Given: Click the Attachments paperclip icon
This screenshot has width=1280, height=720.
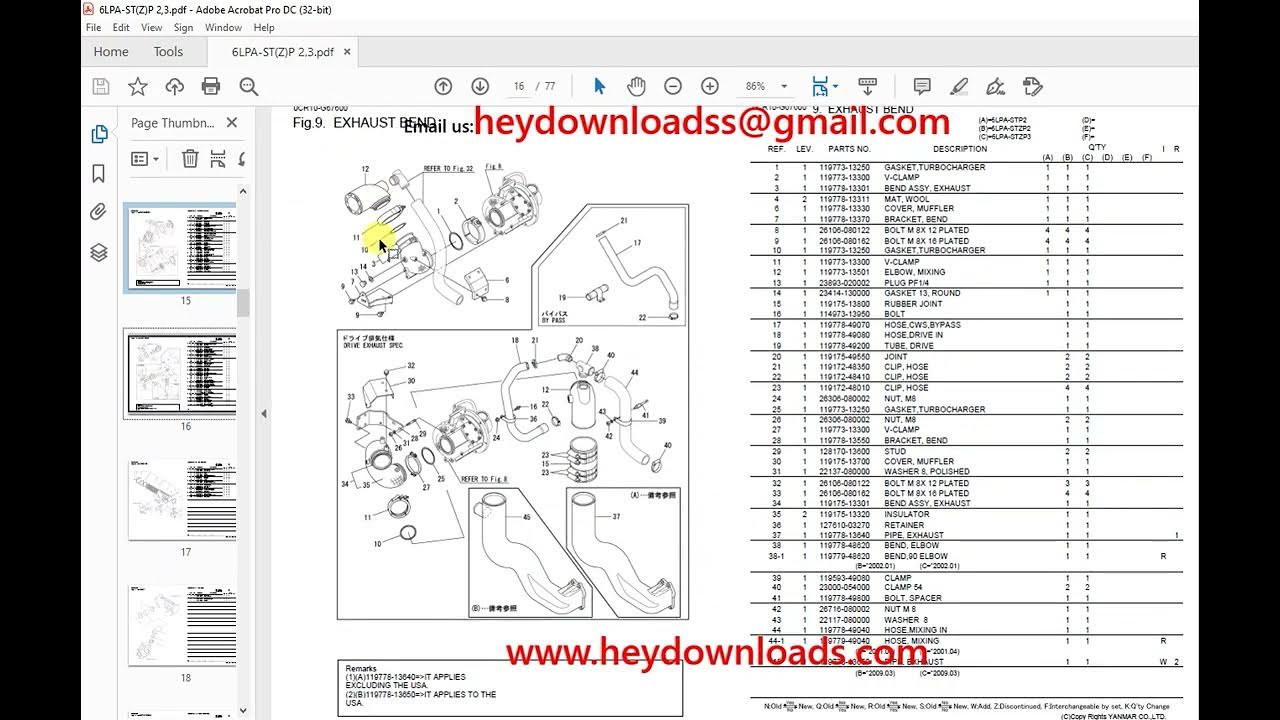Looking at the screenshot, I should (x=98, y=212).
